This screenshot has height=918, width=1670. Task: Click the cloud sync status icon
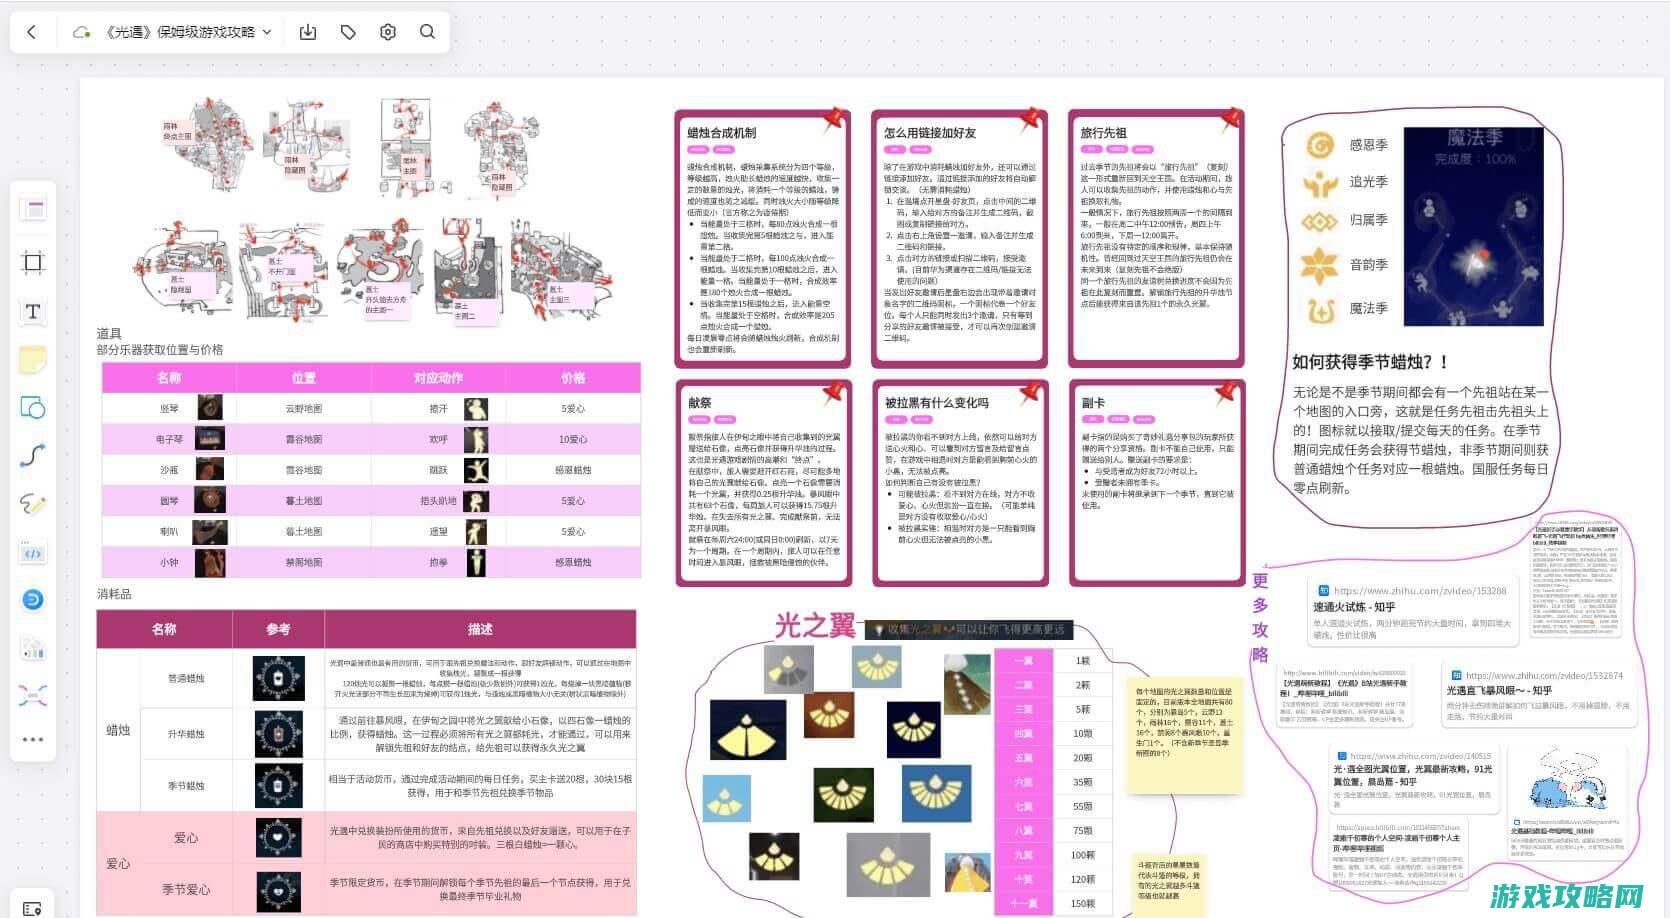(x=81, y=32)
